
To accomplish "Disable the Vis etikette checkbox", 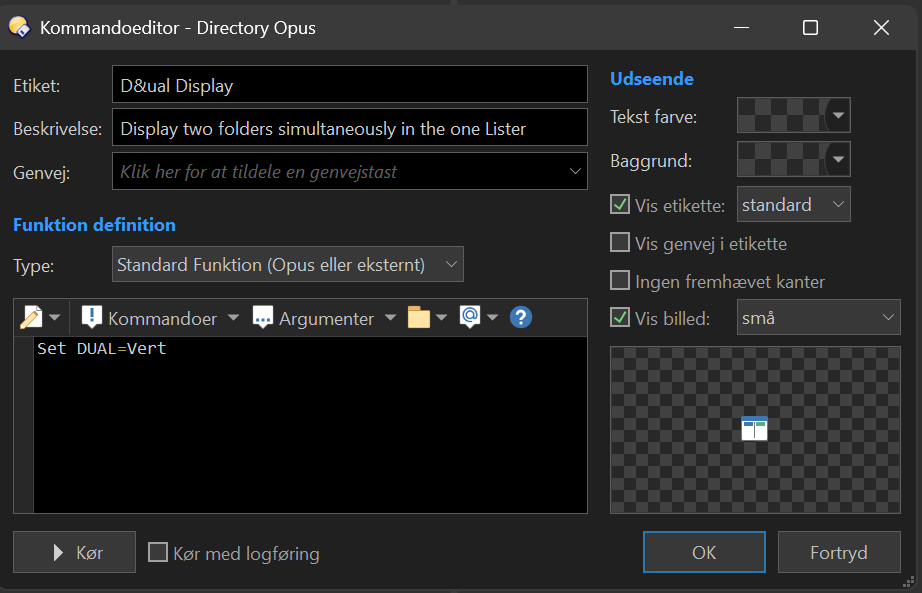I will click(620, 205).
